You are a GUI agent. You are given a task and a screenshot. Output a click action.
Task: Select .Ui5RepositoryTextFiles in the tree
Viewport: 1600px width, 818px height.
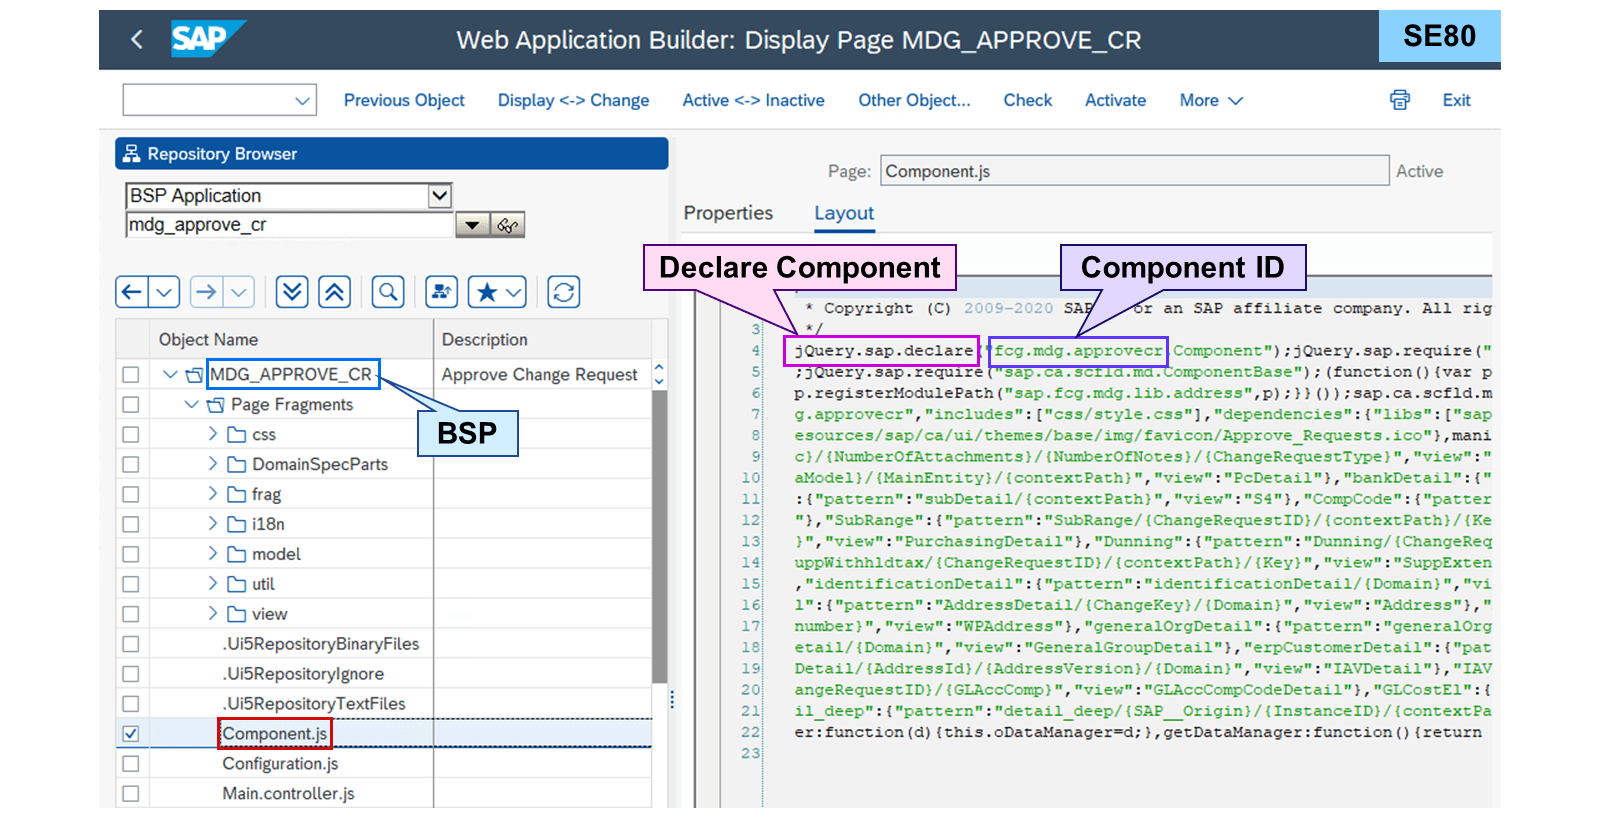click(x=314, y=704)
